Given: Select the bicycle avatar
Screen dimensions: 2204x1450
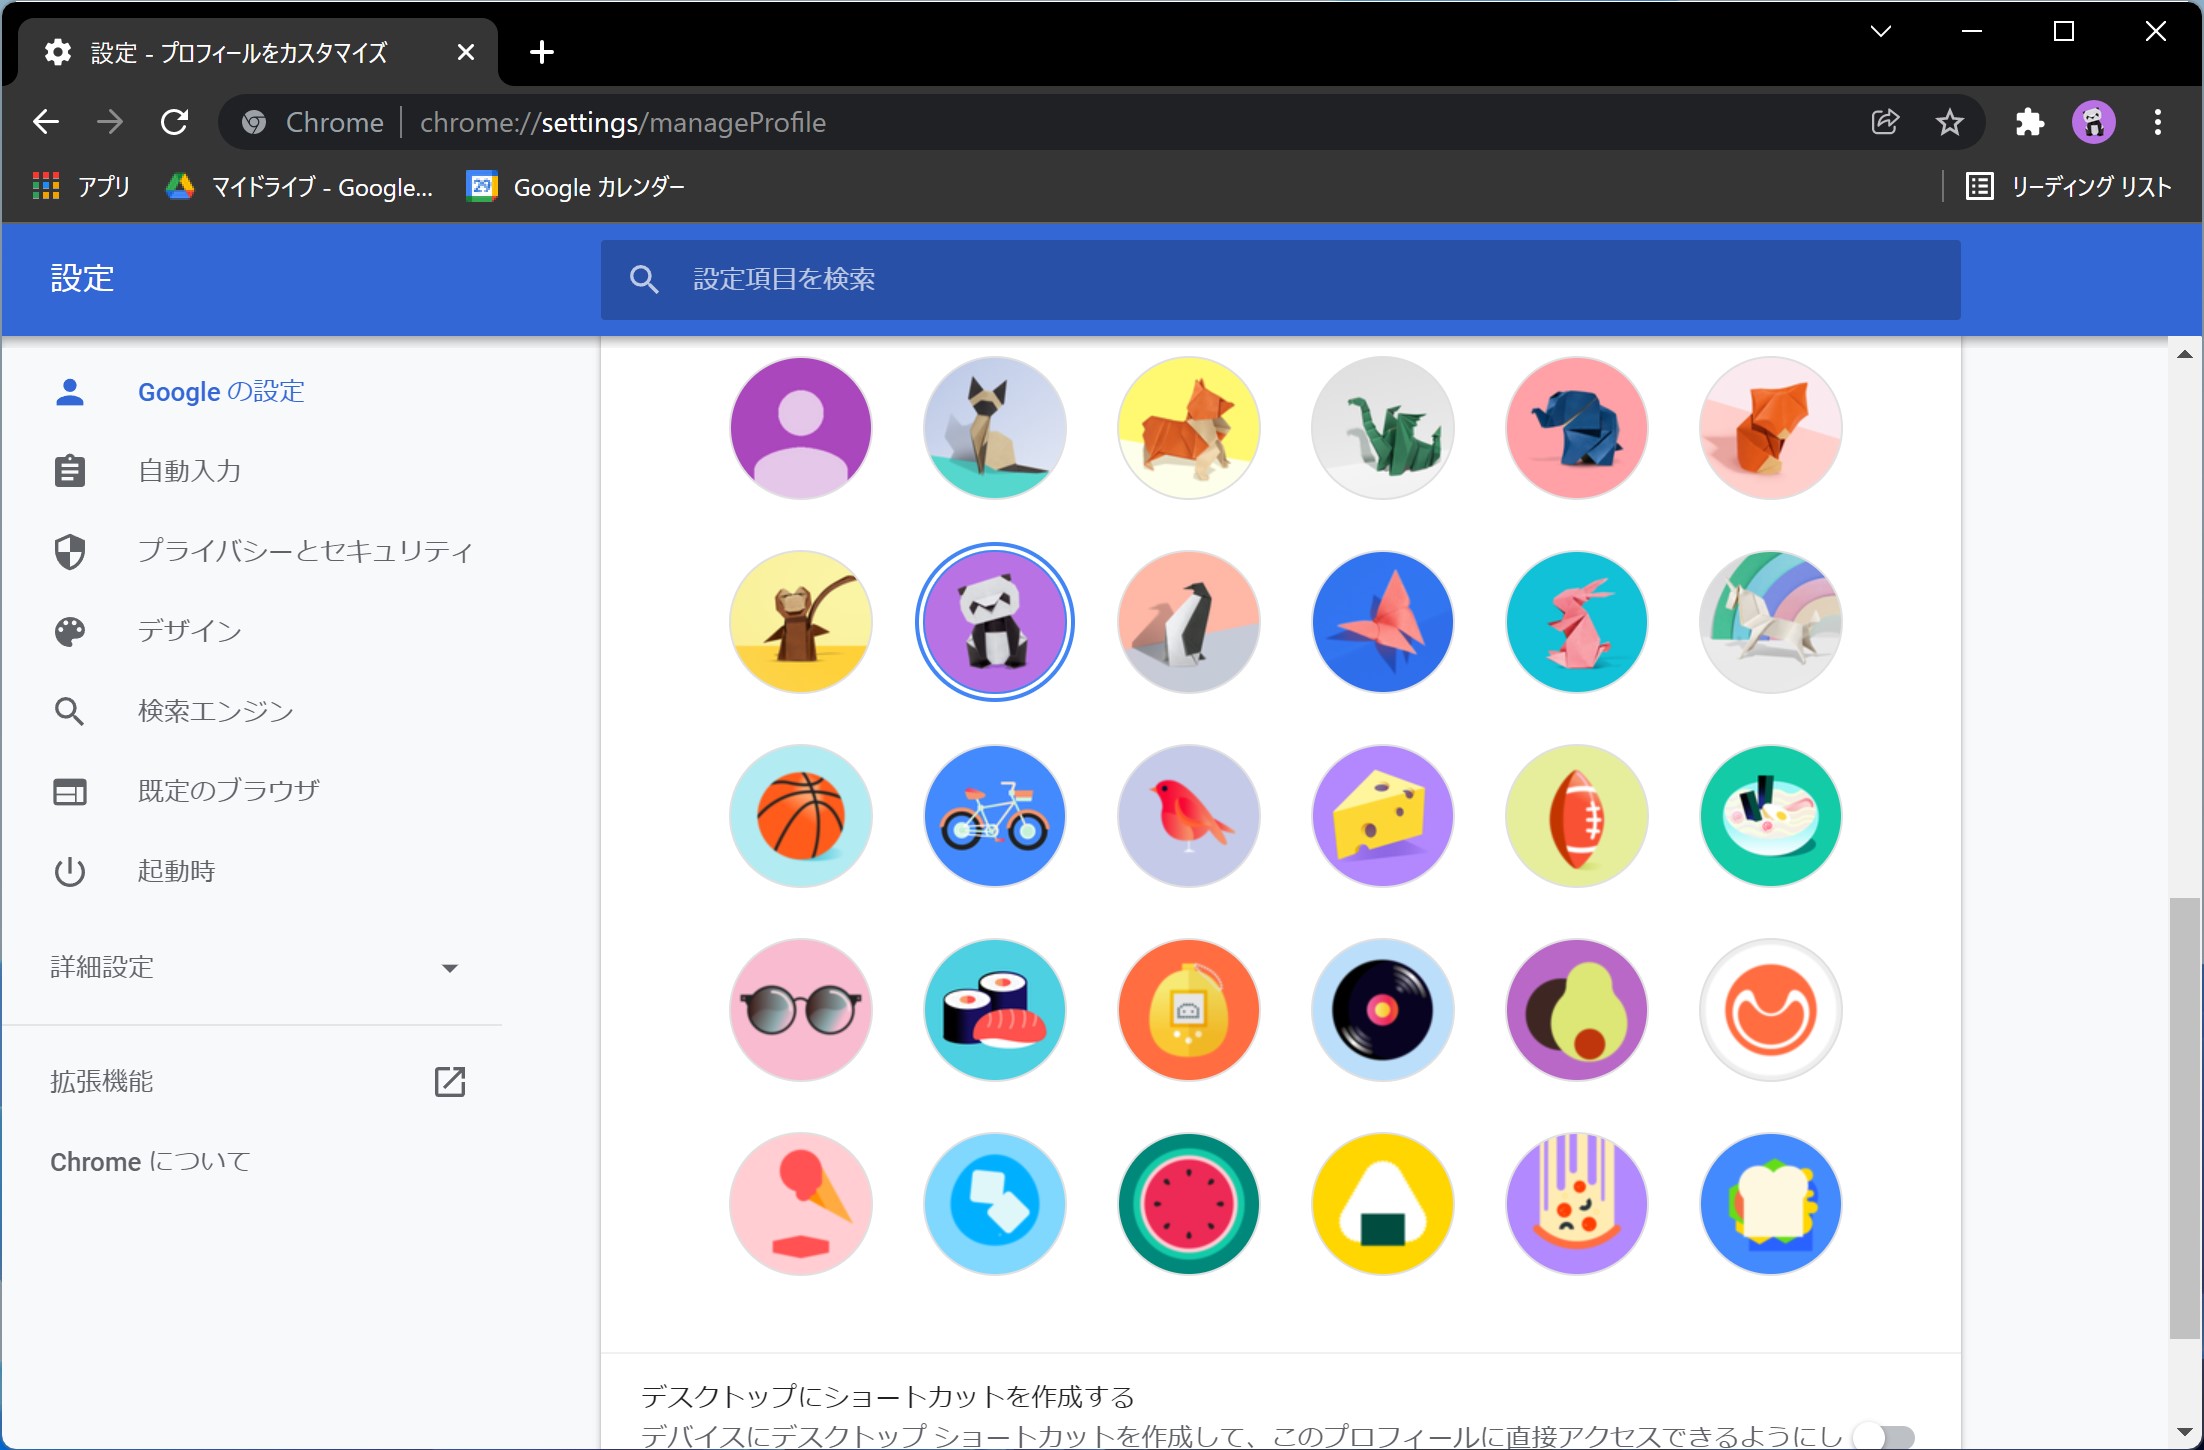Looking at the screenshot, I should coord(994,816).
